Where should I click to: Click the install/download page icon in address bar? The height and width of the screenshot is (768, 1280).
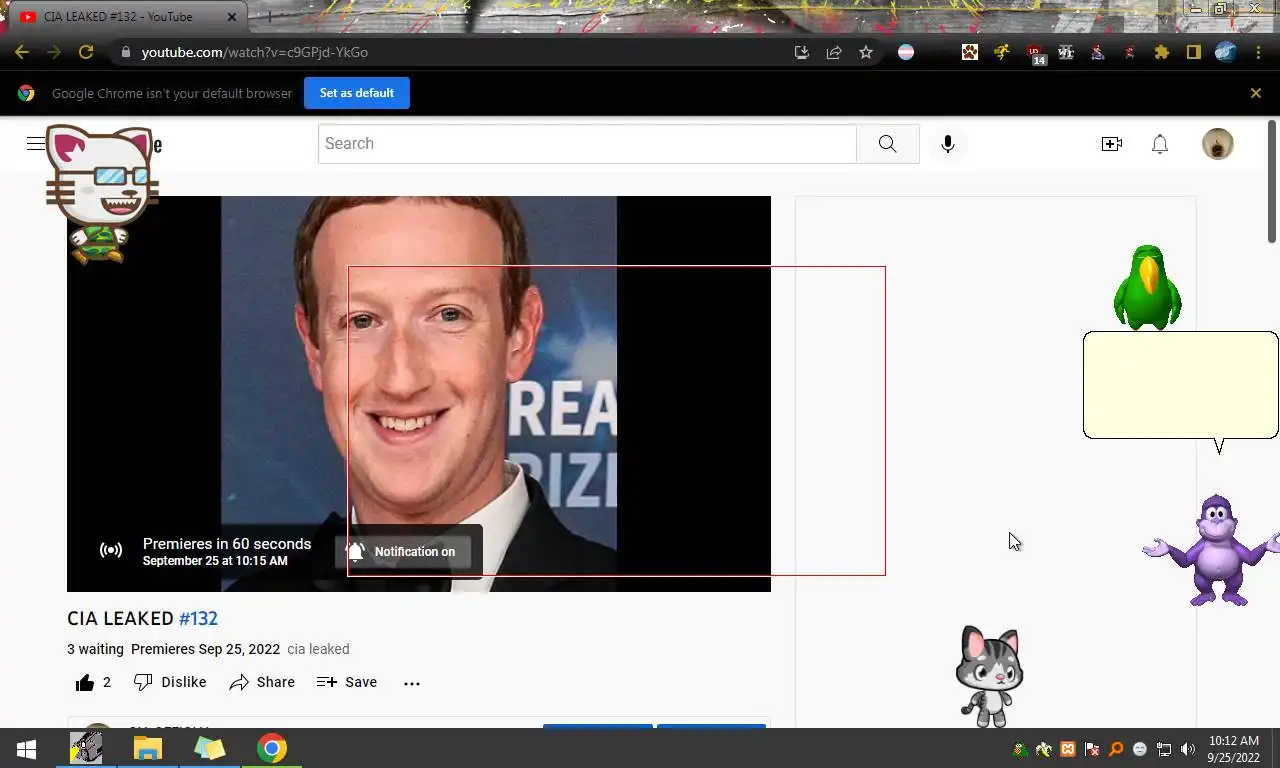pyautogui.click(x=802, y=52)
